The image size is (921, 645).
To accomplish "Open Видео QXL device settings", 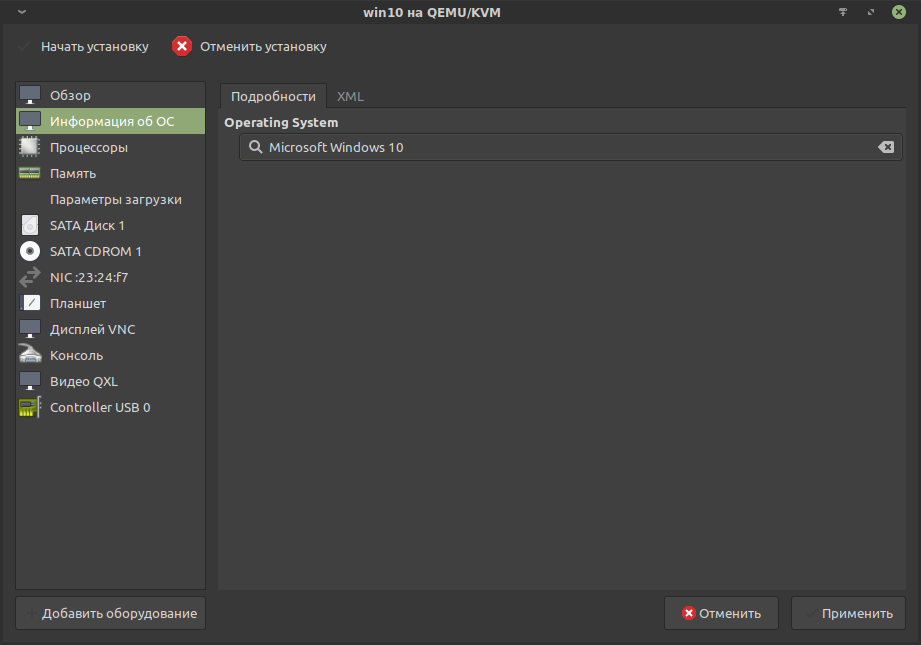I will [x=83, y=381].
